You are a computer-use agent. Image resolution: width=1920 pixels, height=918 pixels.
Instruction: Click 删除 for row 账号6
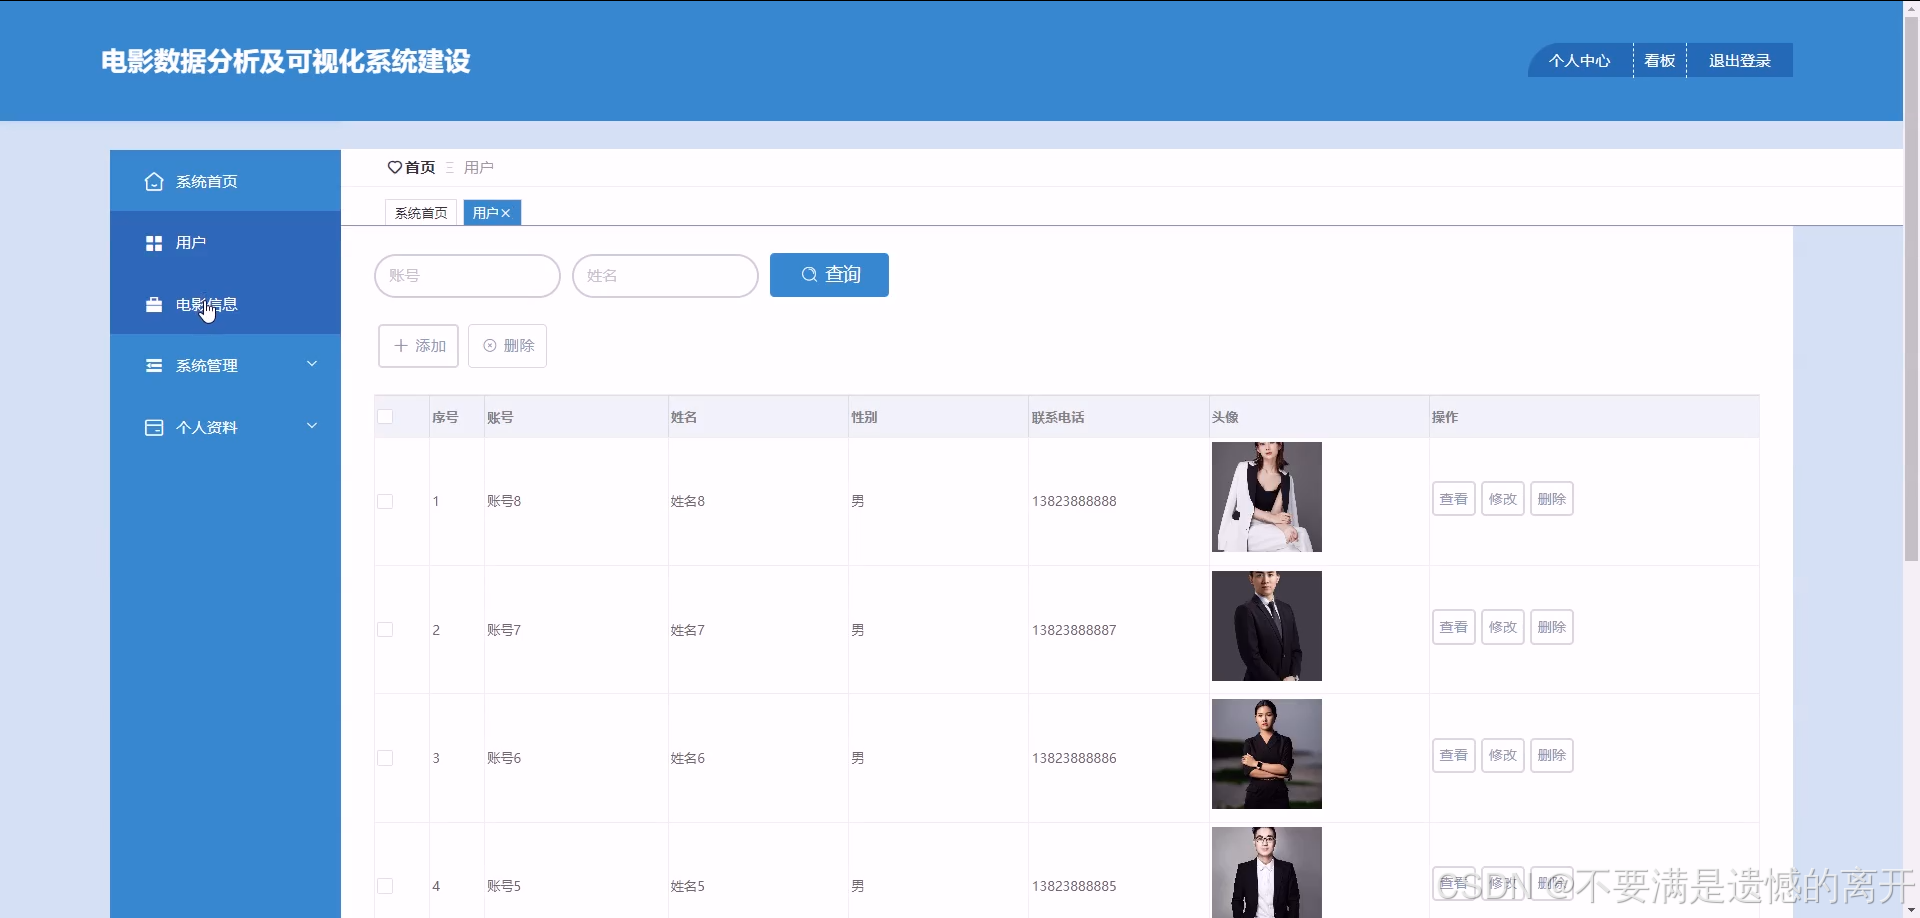[1552, 755]
